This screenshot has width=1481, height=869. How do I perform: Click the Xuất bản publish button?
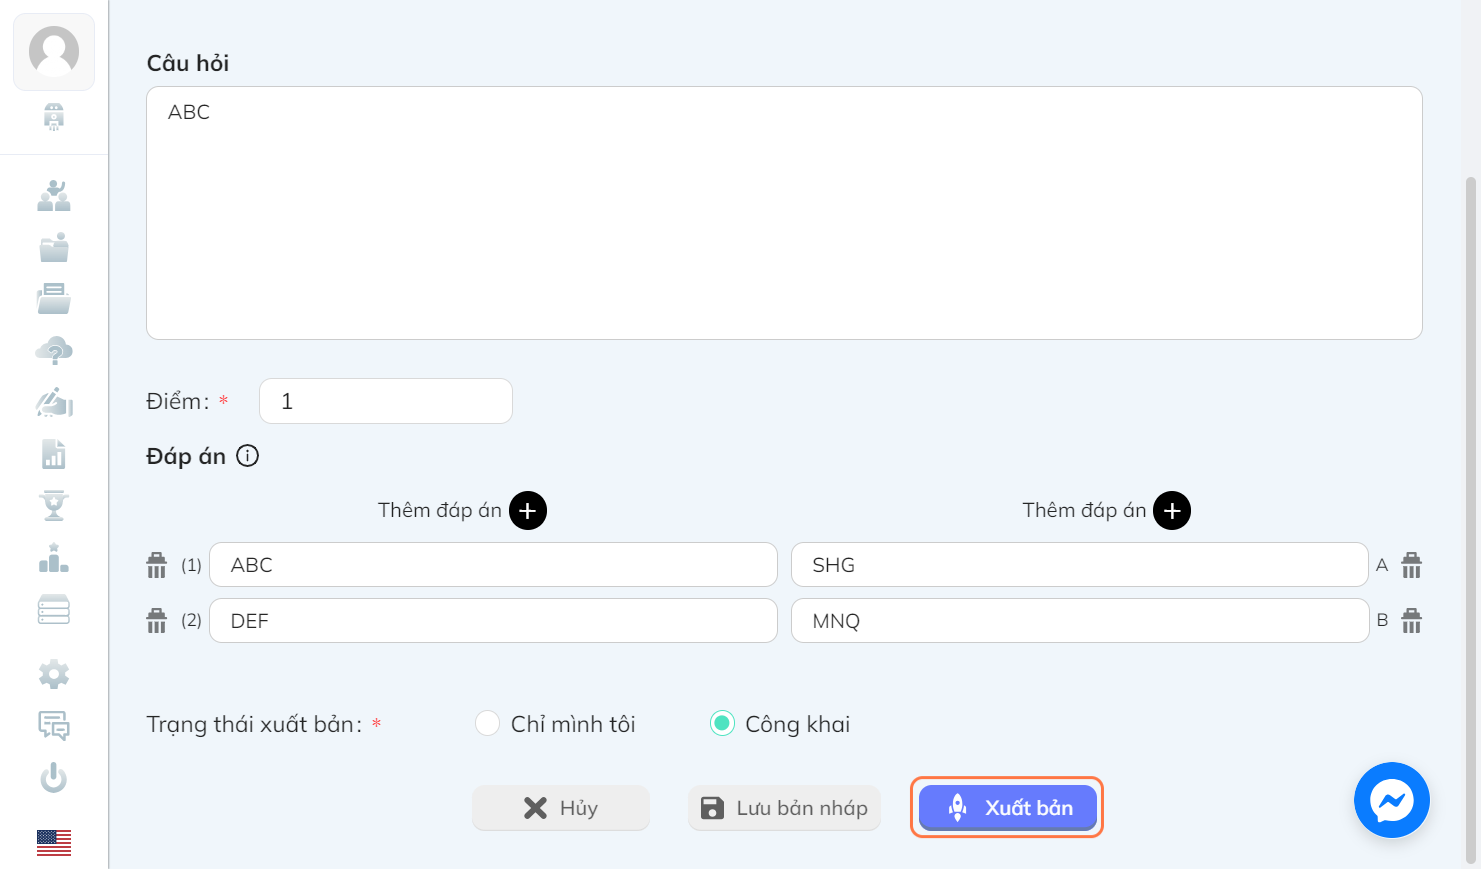[1008, 808]
